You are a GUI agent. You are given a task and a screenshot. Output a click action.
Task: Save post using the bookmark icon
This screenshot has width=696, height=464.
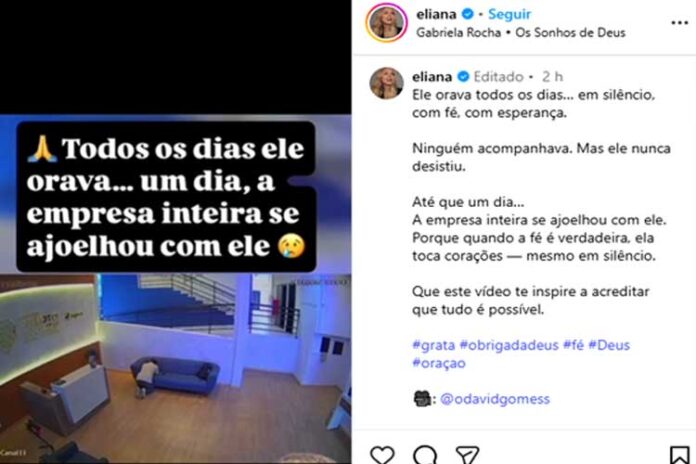679,455
